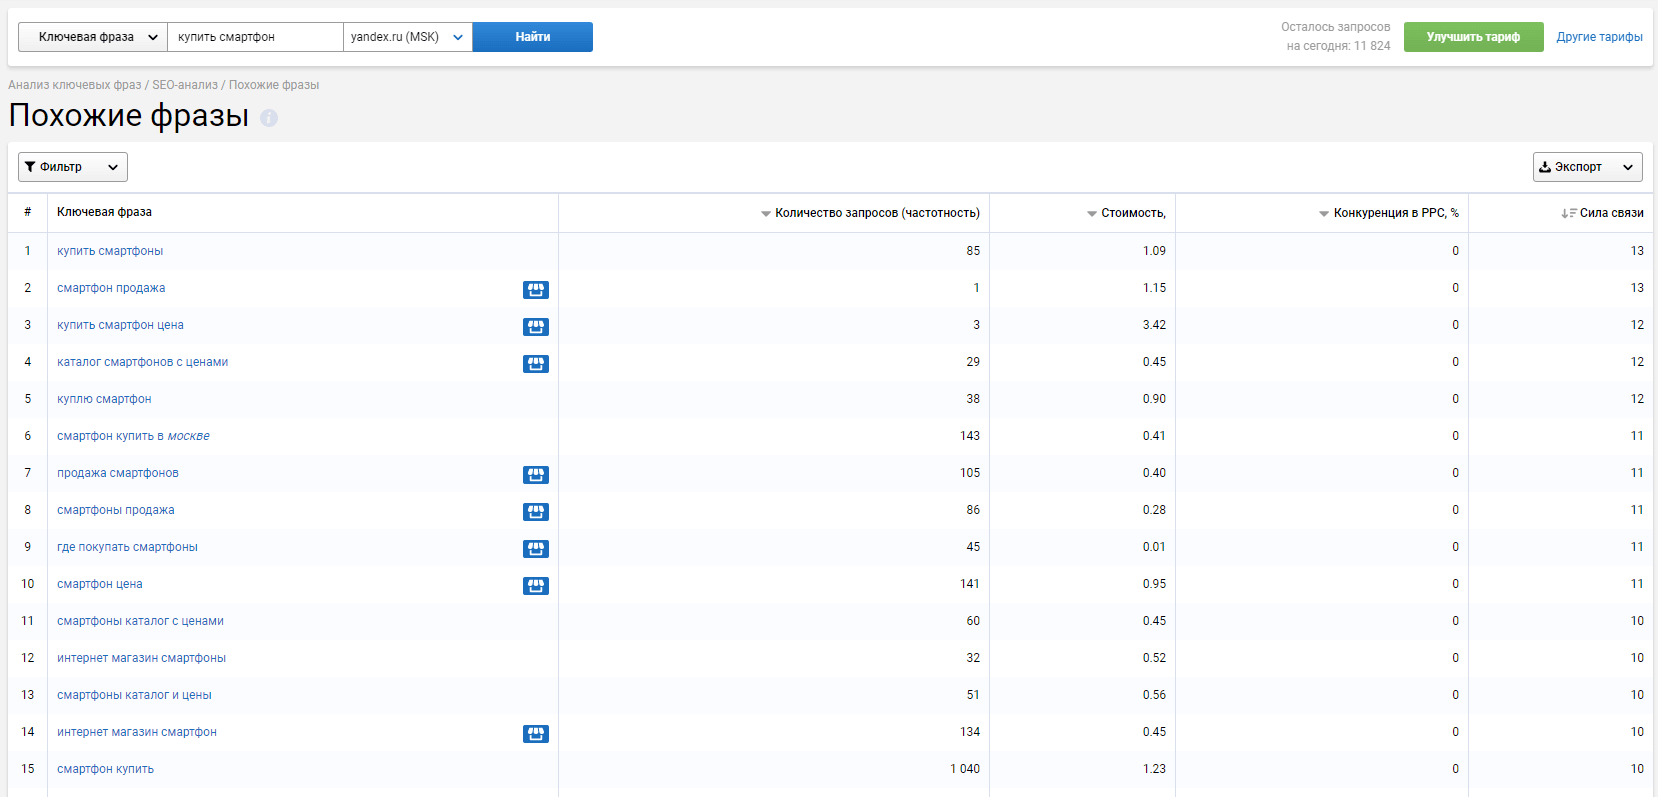Image resolution: width=1658 pixels, height=797 pixels.
Task: Click the 'Найти' search button
Action: click(x=533, y=37)
